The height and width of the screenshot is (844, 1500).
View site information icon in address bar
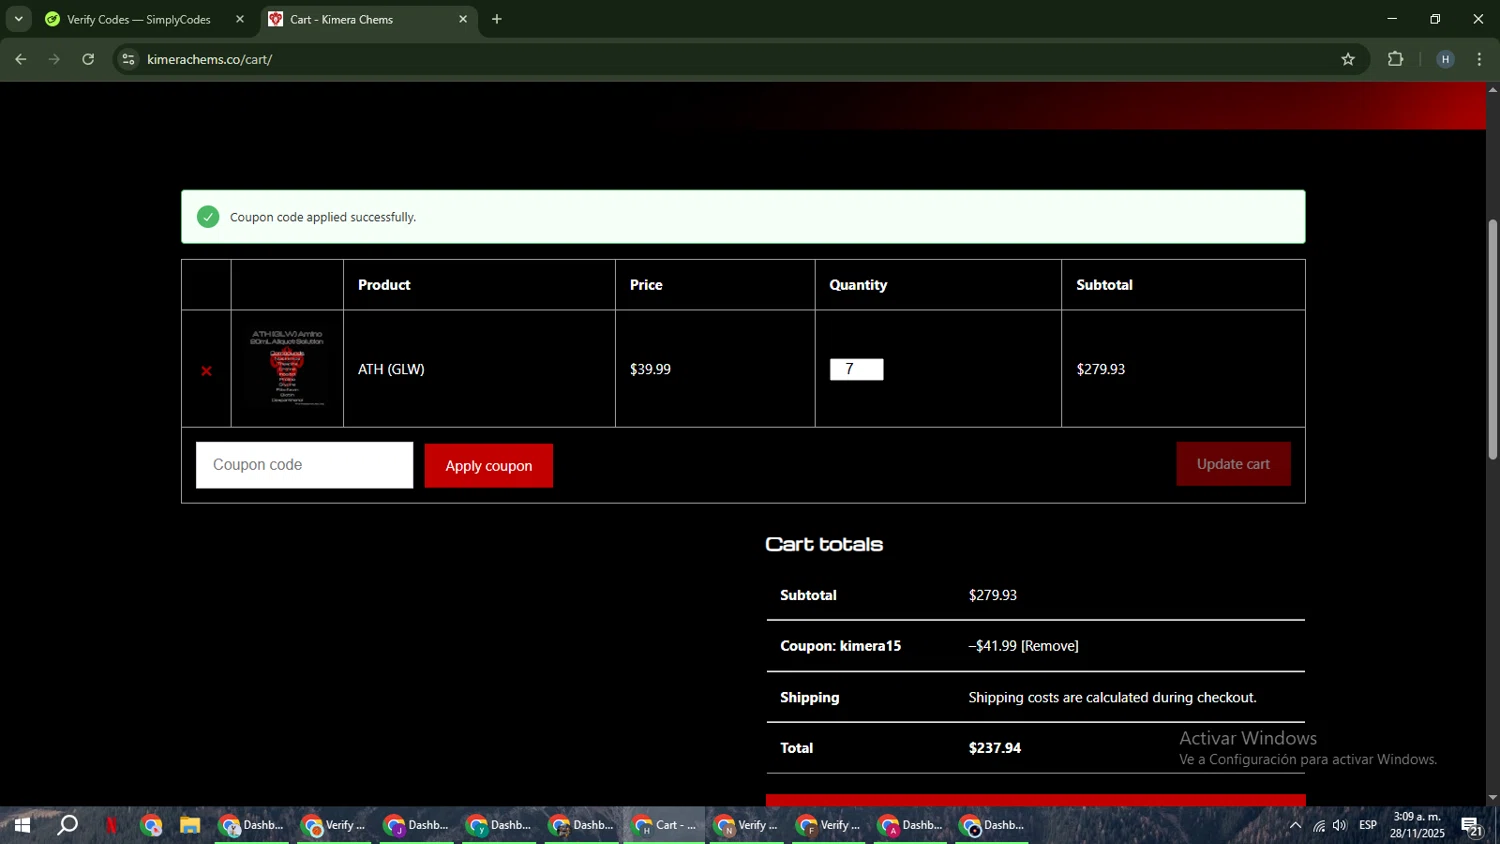[x=128, y=60]
